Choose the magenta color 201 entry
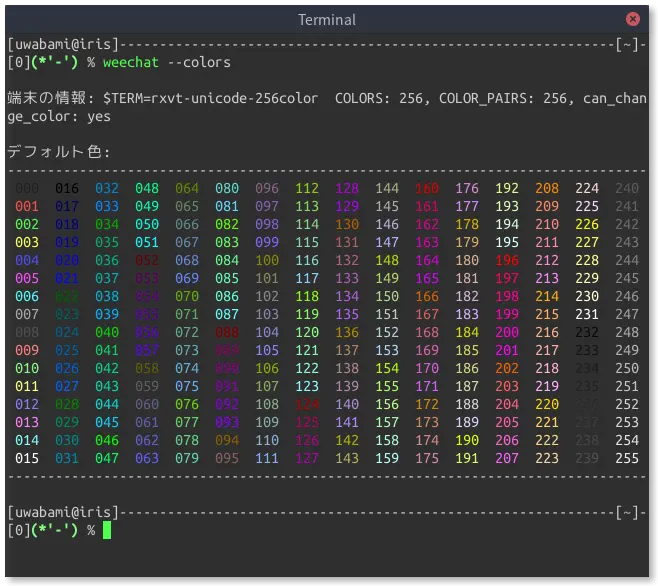The width and height of the screenshot is (658, 586). point(507,350)
